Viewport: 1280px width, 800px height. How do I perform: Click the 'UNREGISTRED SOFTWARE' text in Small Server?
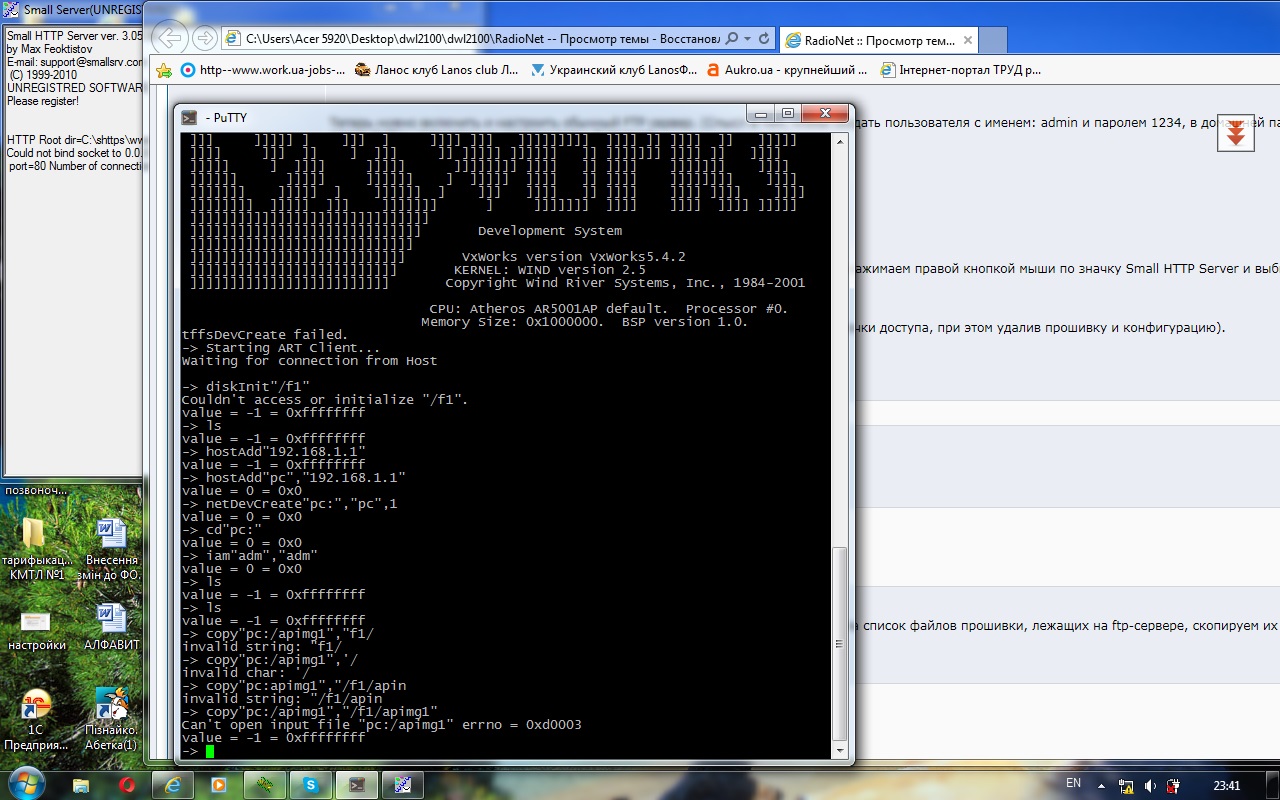click(74, 88)
